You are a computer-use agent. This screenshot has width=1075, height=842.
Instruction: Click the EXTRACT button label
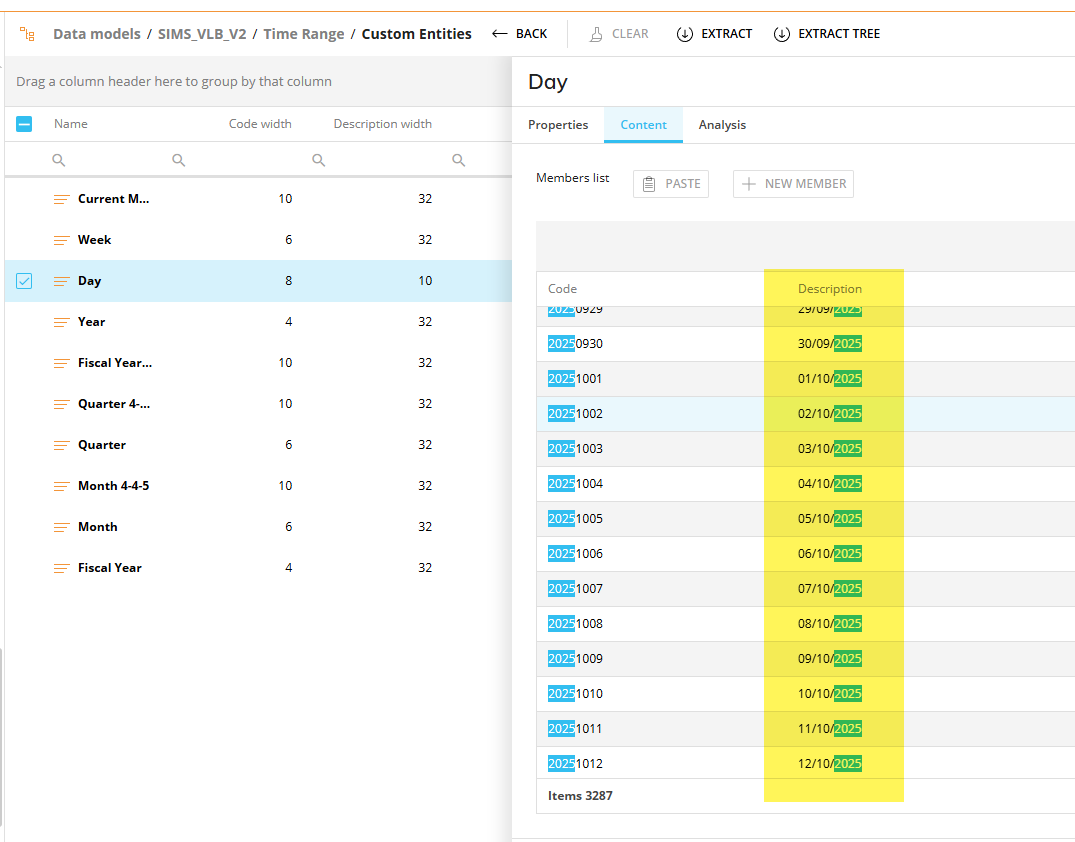point(726,34)
